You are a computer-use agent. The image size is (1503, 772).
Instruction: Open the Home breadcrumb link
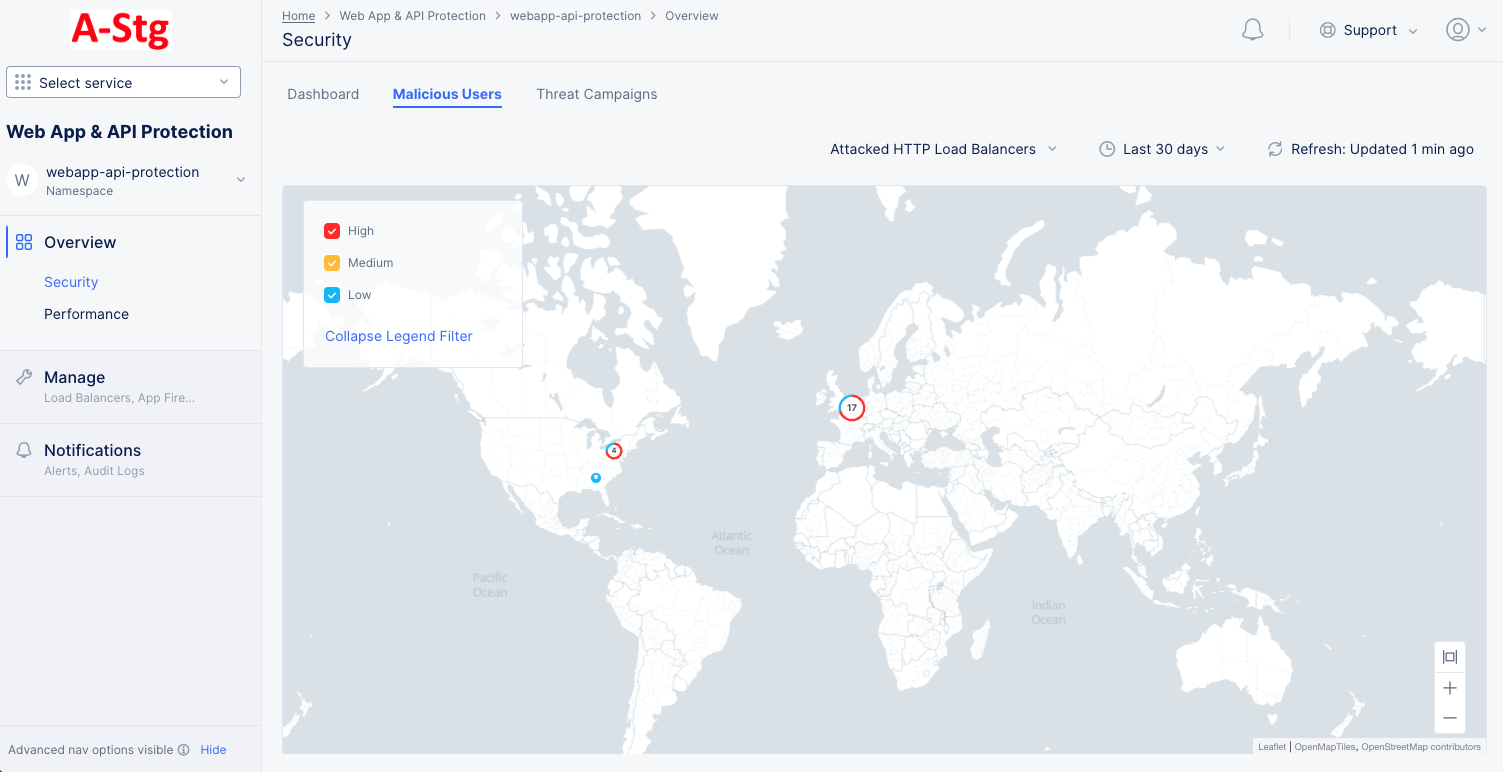tap(298, 15)
